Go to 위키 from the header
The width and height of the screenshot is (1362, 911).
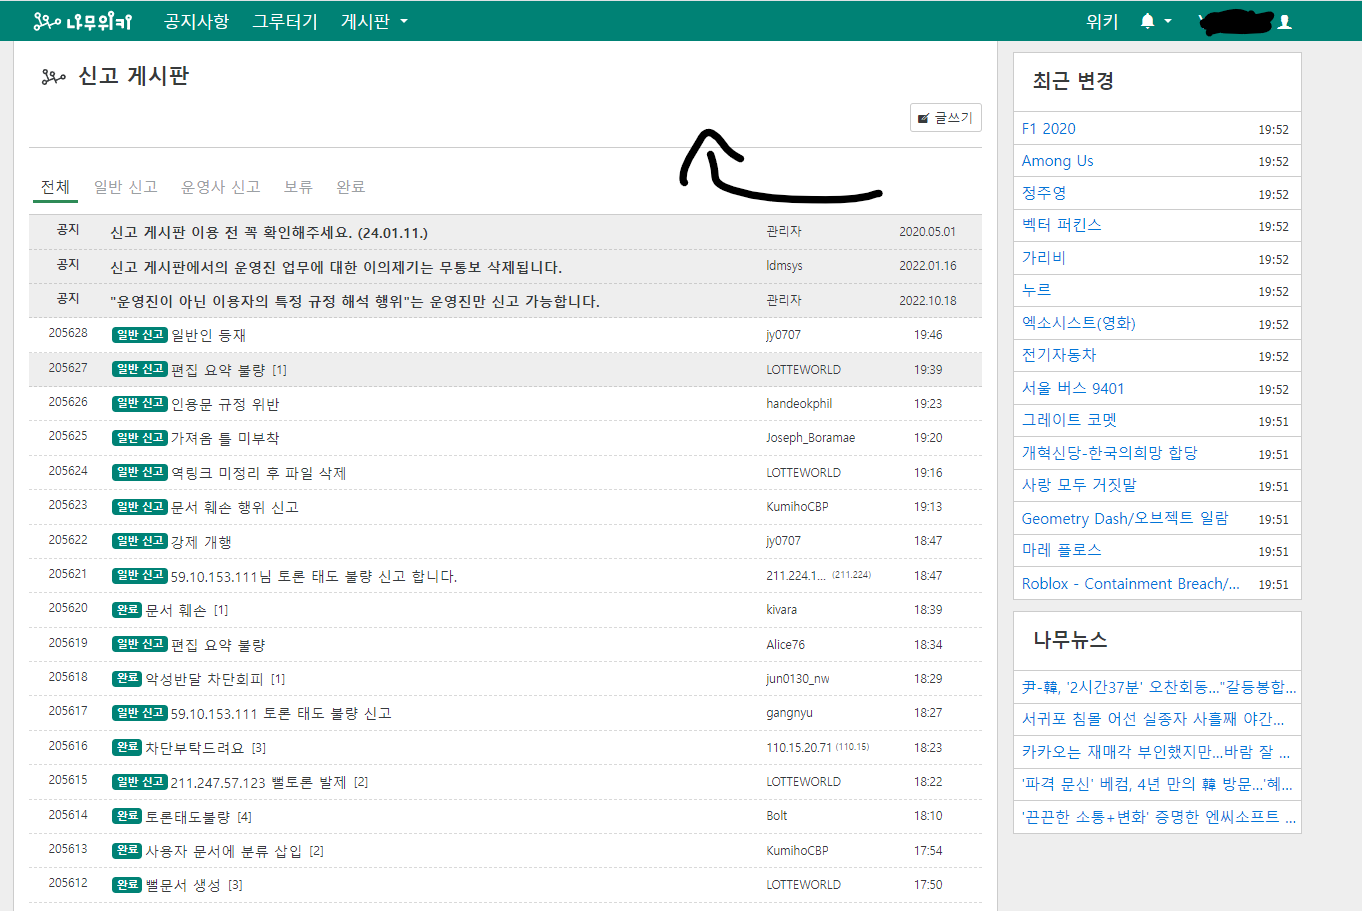pos(1101,21)
